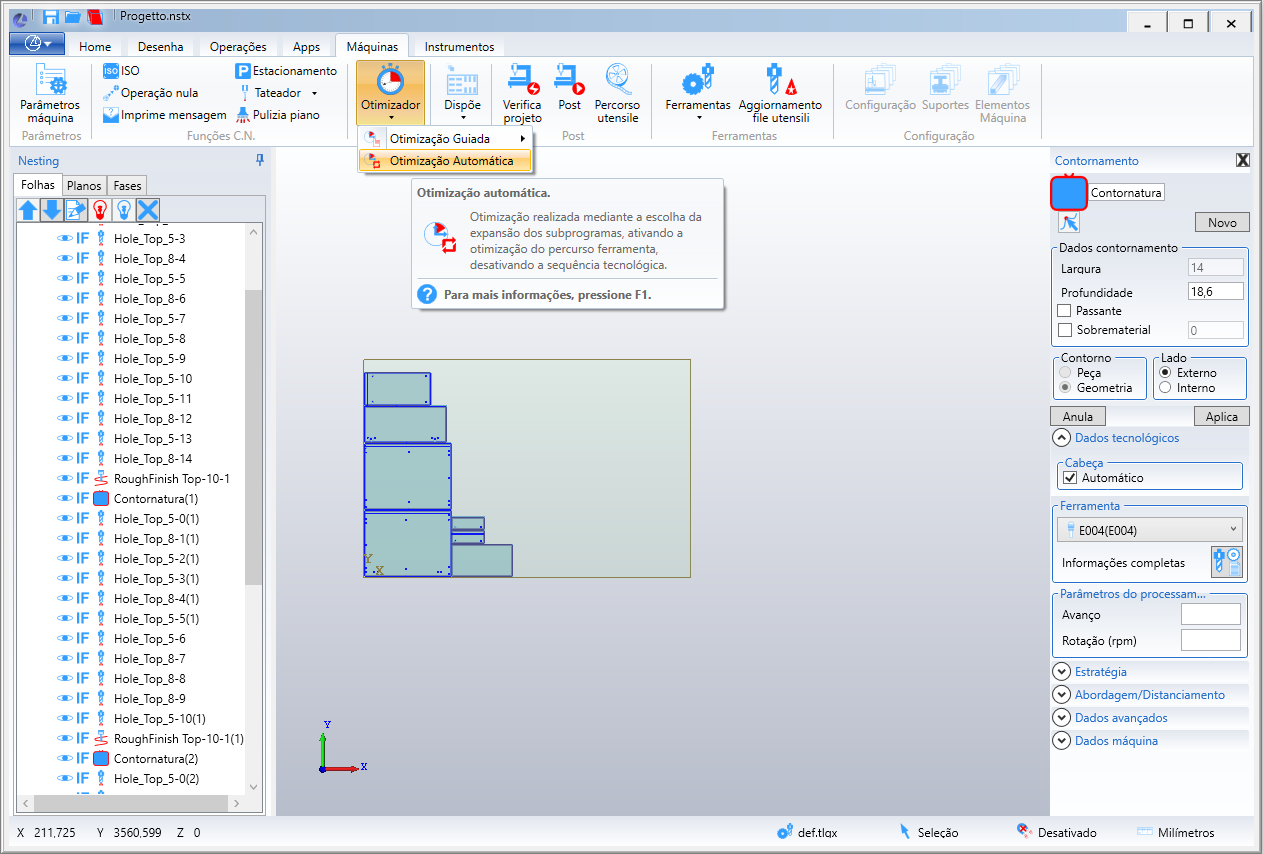Viewport: 1263px width, 854px height.
Task: Switch to the Home ribbon tab
Action: click(95, 47)
